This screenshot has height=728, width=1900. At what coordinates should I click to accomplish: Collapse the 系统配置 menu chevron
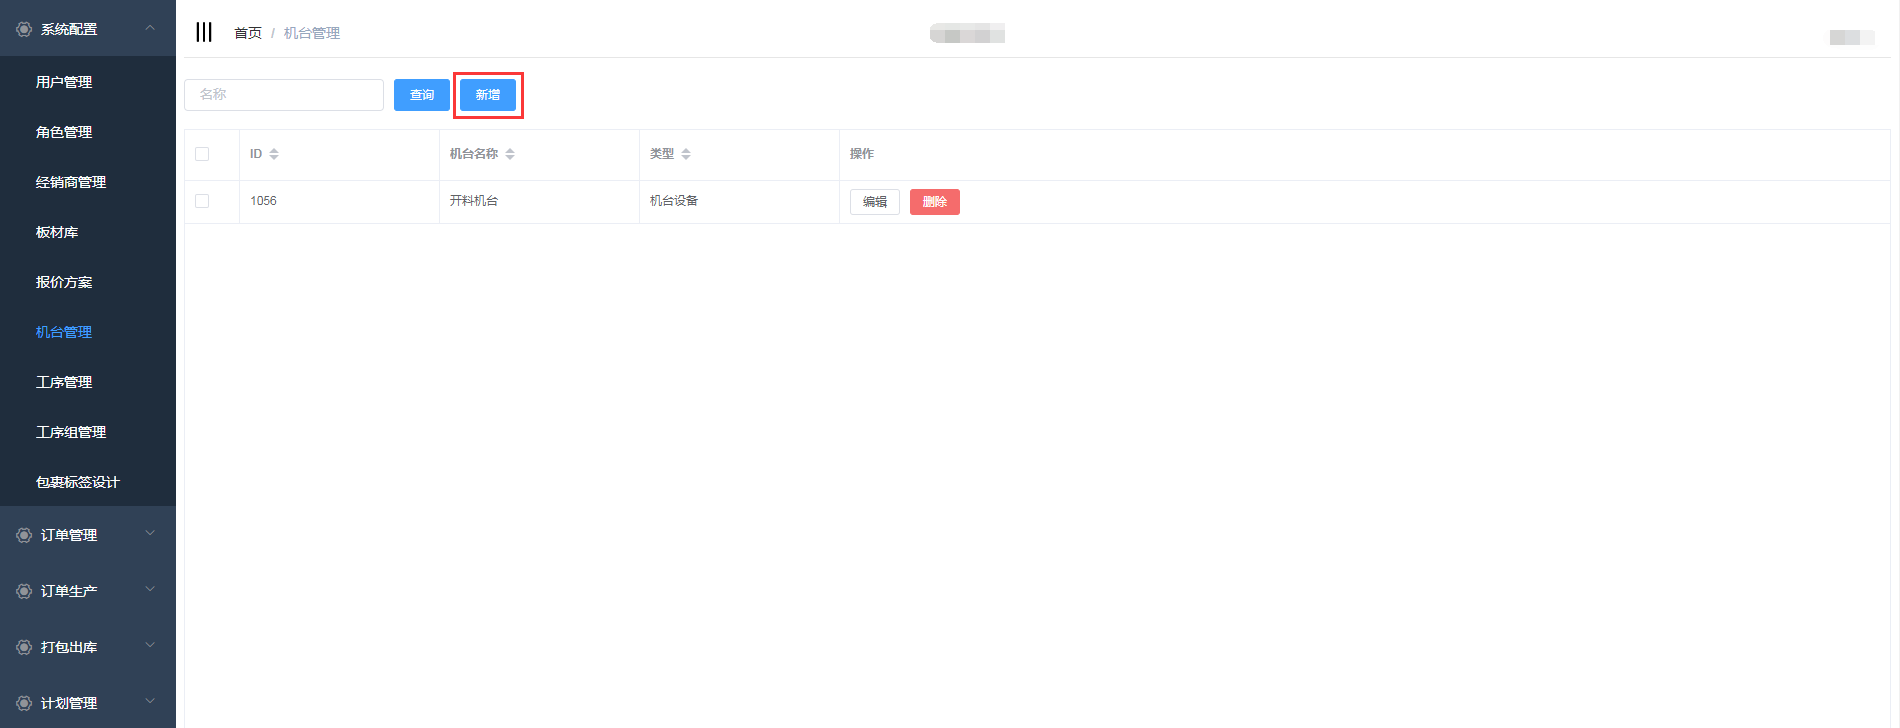[150, 28]
